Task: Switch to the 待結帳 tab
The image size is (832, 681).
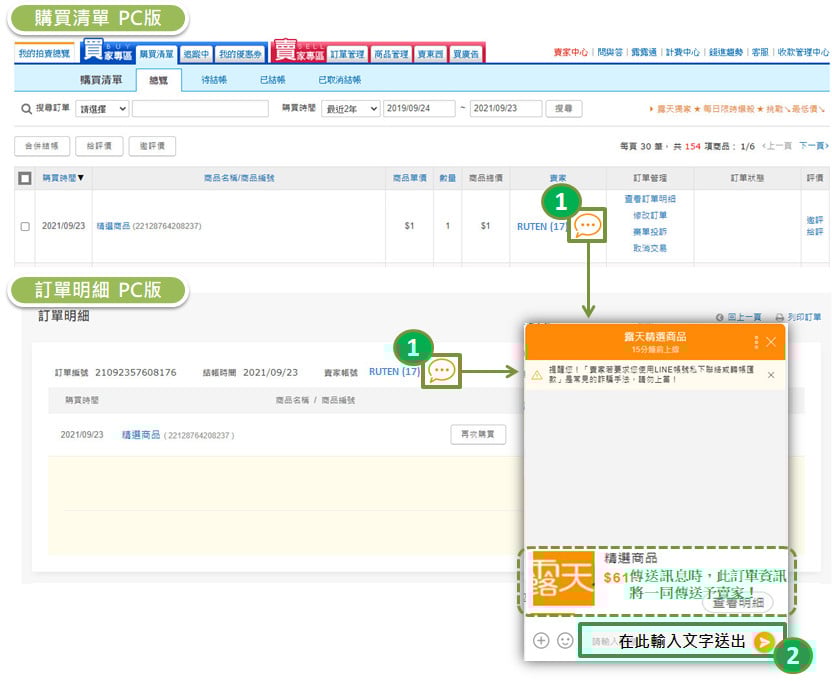Action: click(x=214, y=80)
